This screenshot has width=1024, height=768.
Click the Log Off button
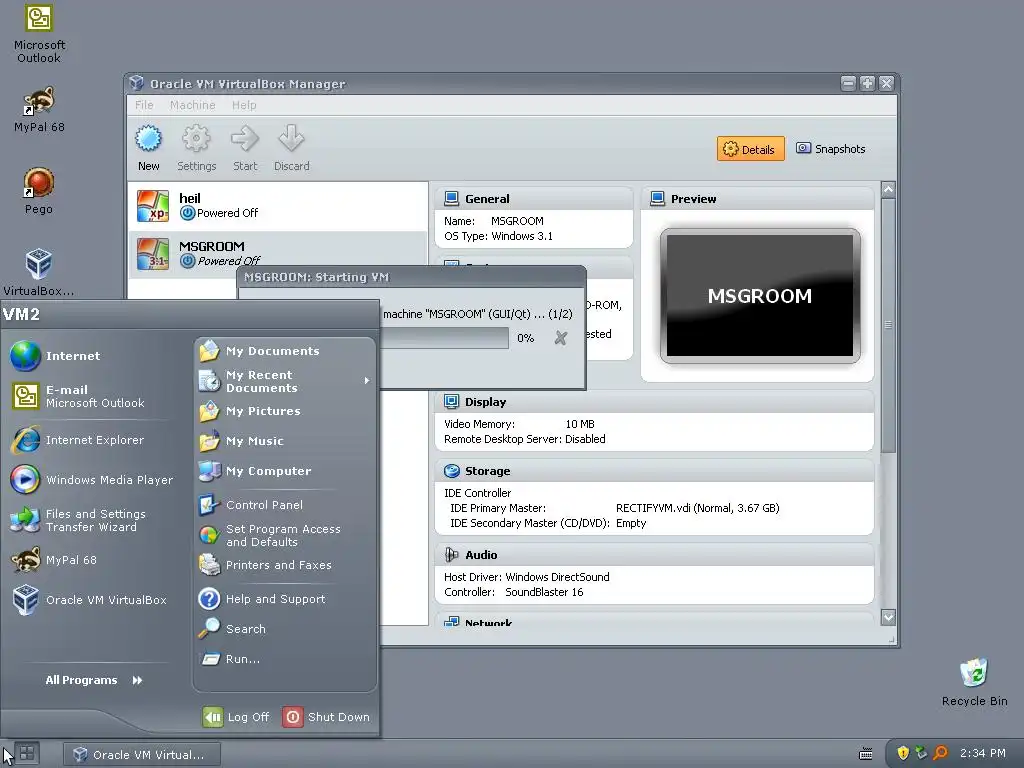pos(236,716)
